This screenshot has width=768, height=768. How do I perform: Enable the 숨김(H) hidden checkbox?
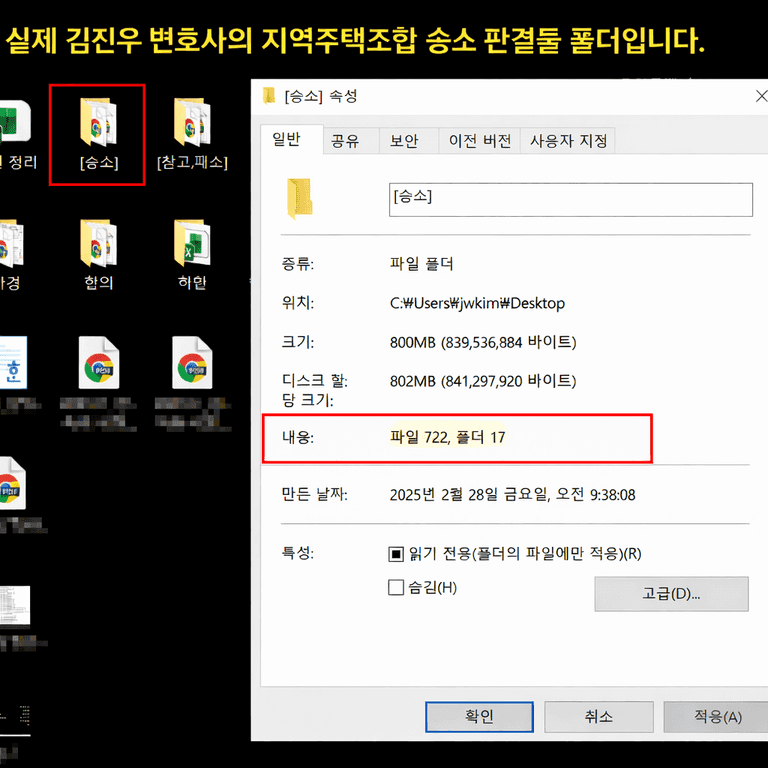point(396,588)
